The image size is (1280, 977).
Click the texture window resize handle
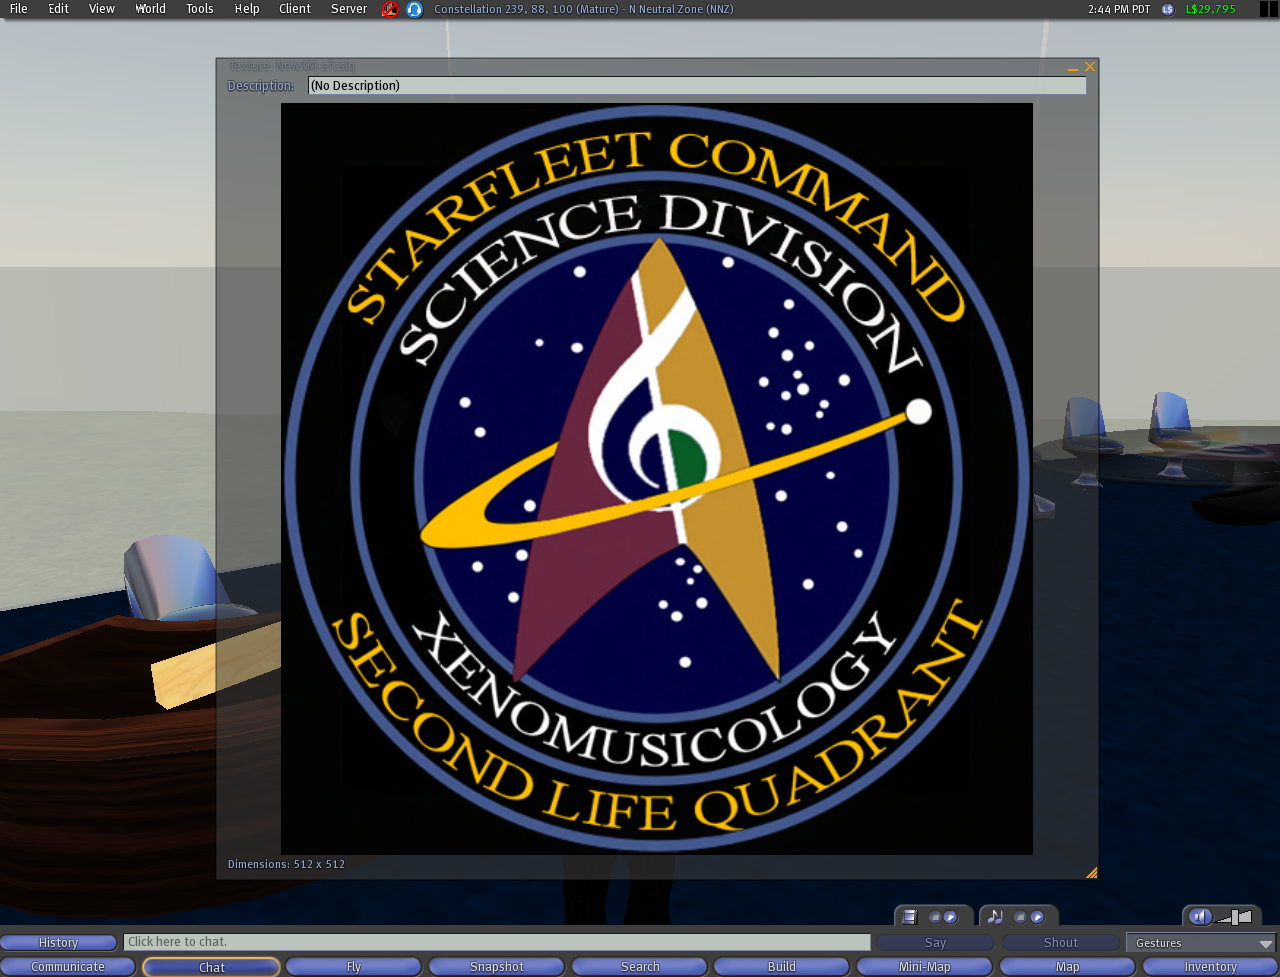coord(1091,872)
